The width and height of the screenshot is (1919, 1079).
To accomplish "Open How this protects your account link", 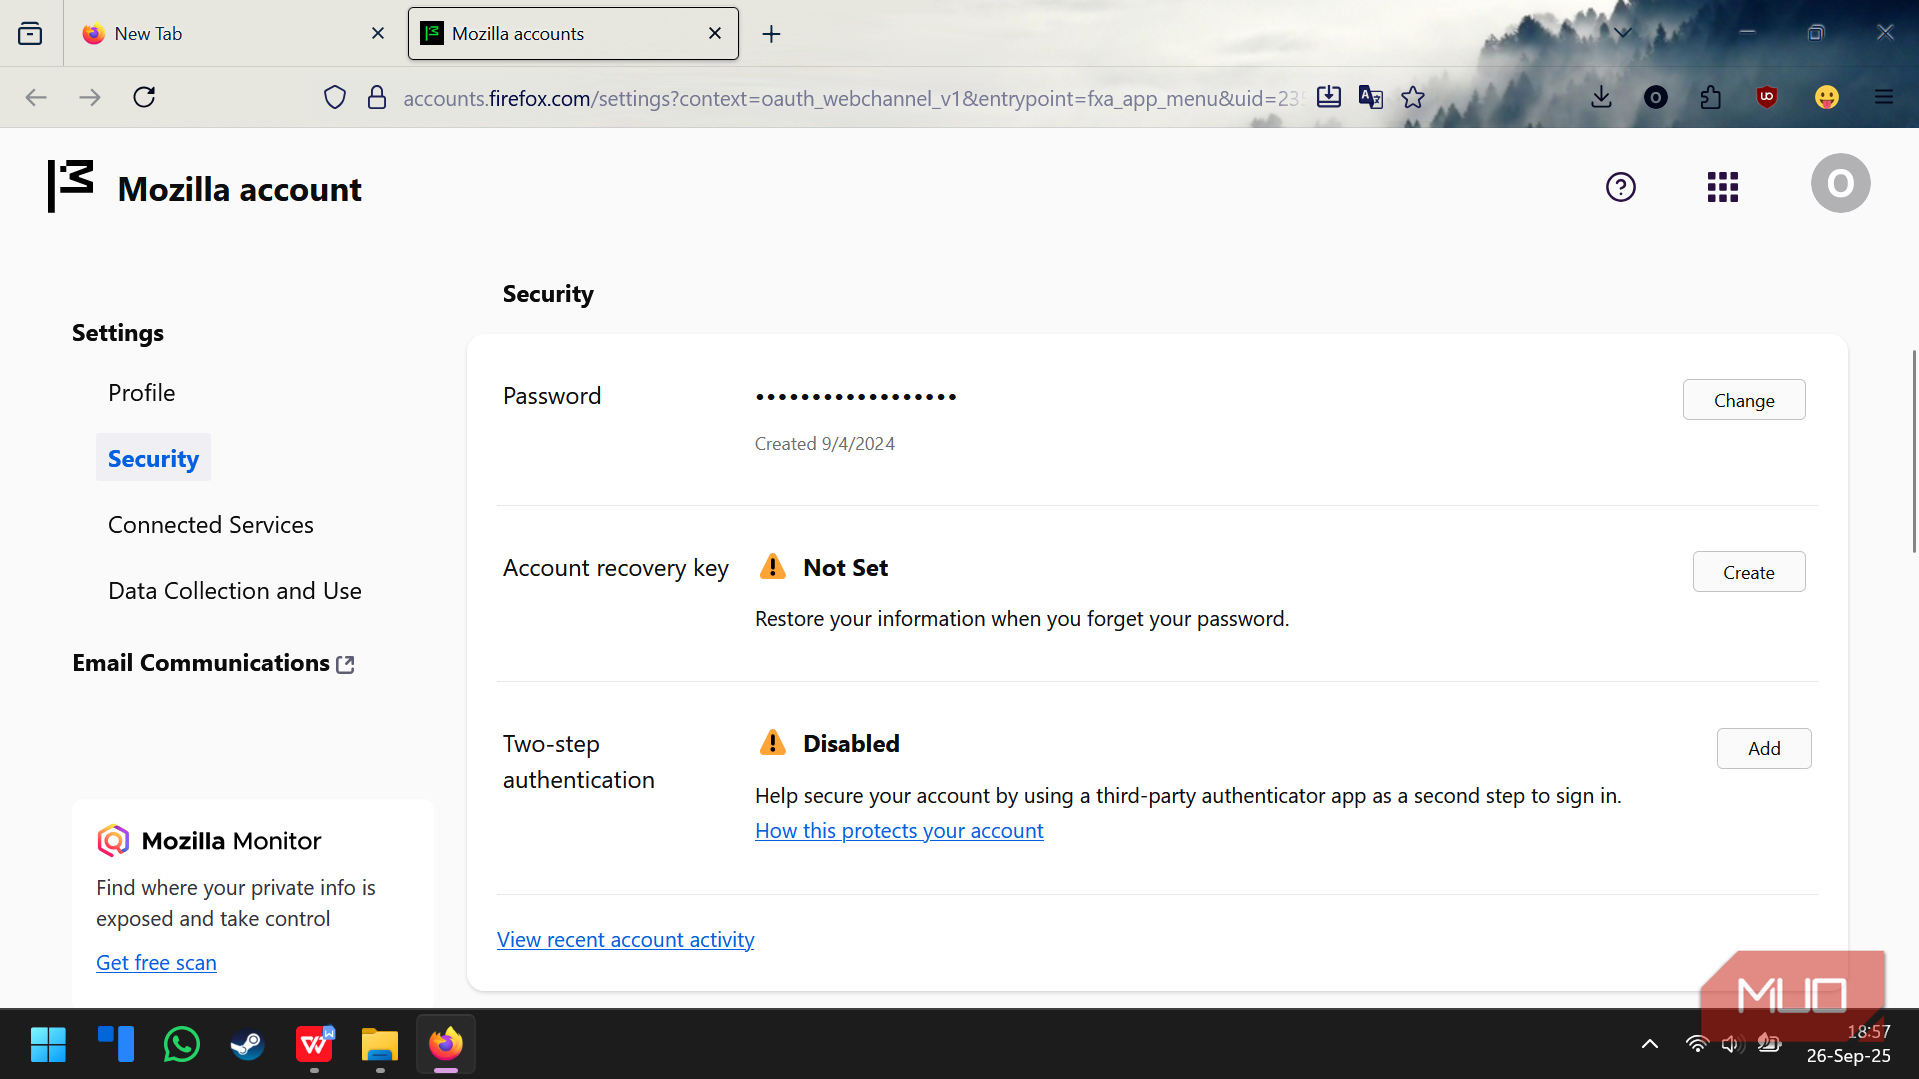I will (899, 831).
